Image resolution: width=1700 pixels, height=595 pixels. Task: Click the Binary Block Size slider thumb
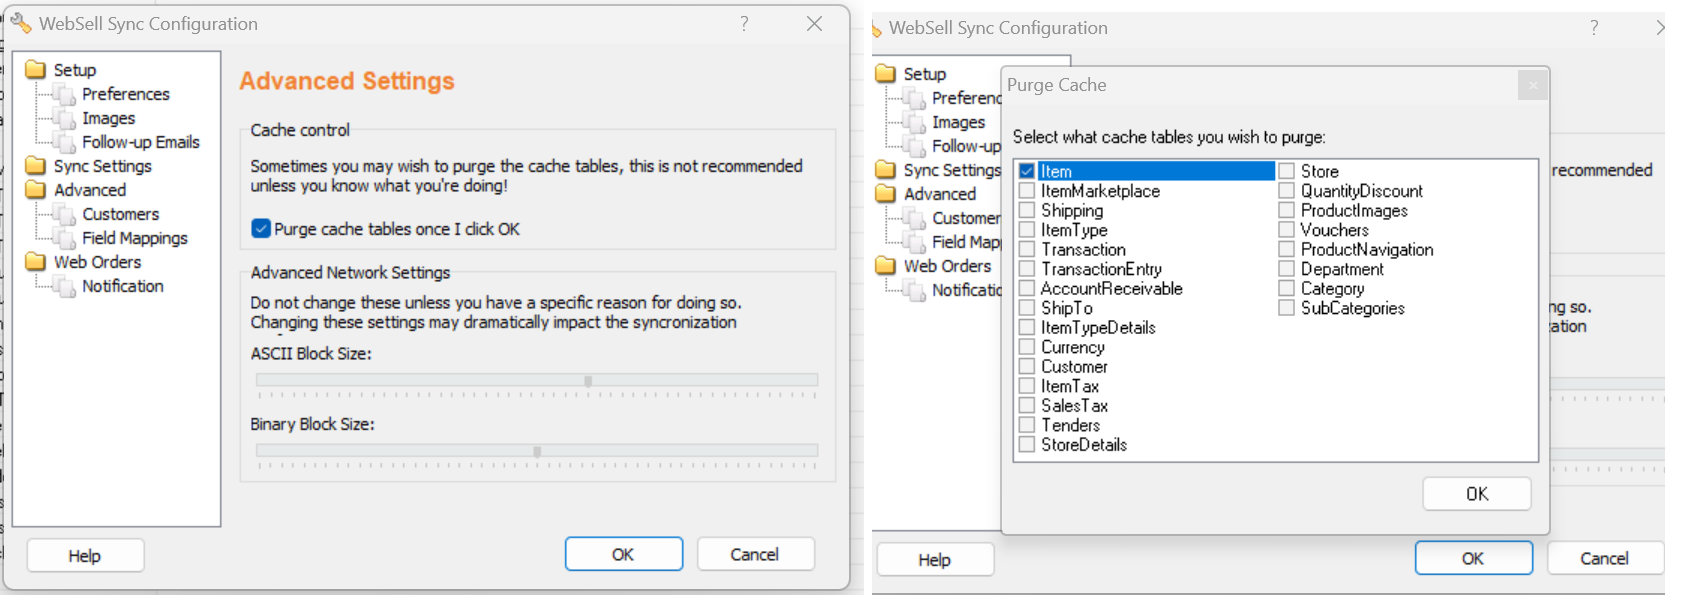[537, 451]
